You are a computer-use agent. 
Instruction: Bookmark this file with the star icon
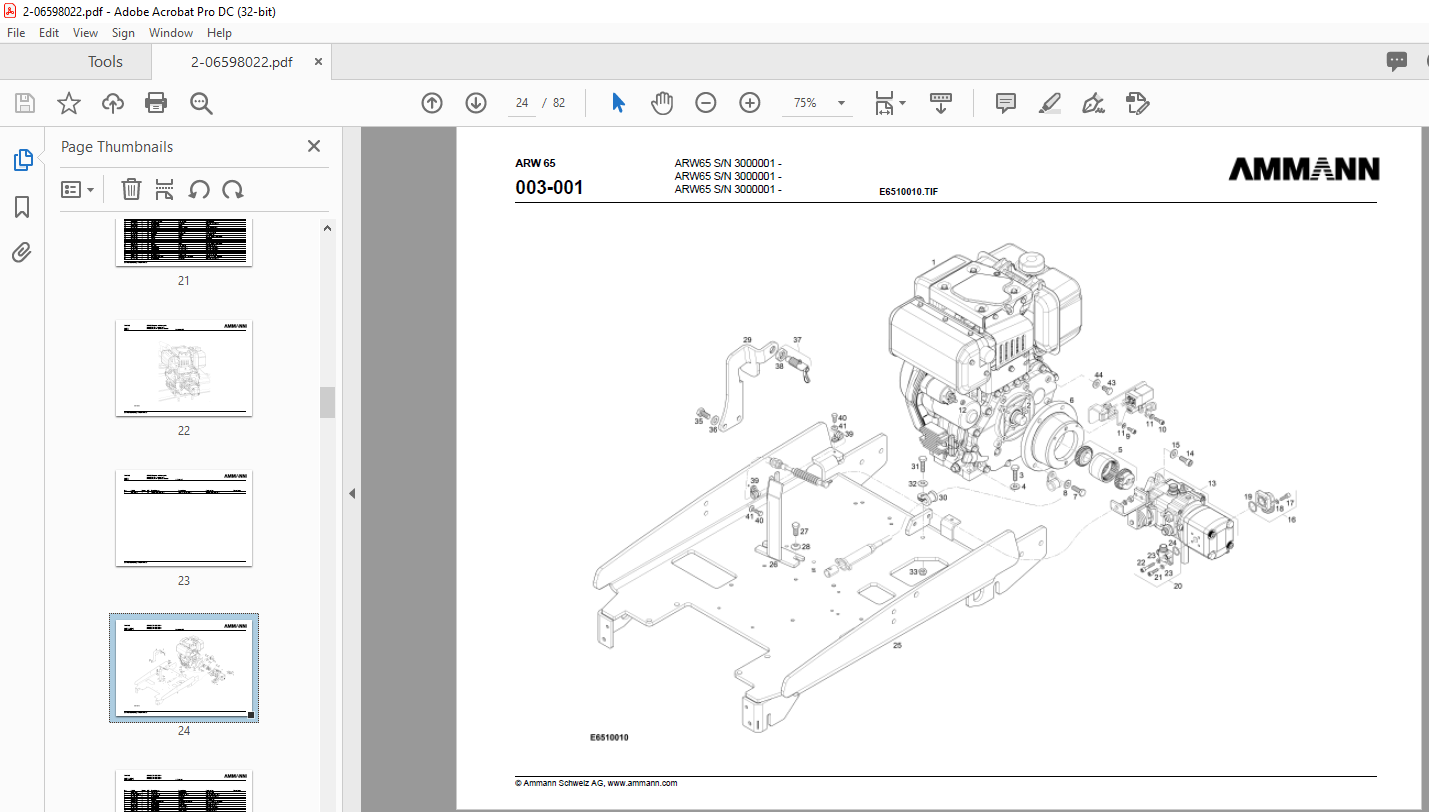click(68, 103)
